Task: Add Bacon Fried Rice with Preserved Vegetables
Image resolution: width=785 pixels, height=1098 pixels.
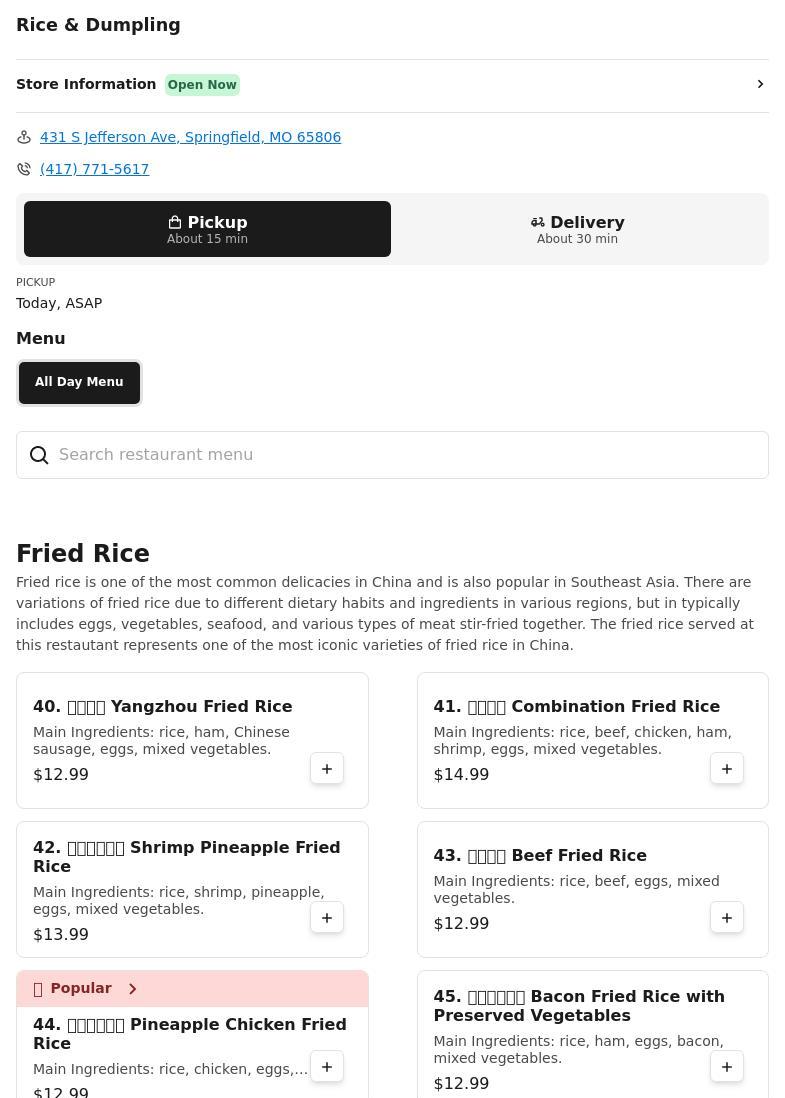Action: tap(727, 1067)
